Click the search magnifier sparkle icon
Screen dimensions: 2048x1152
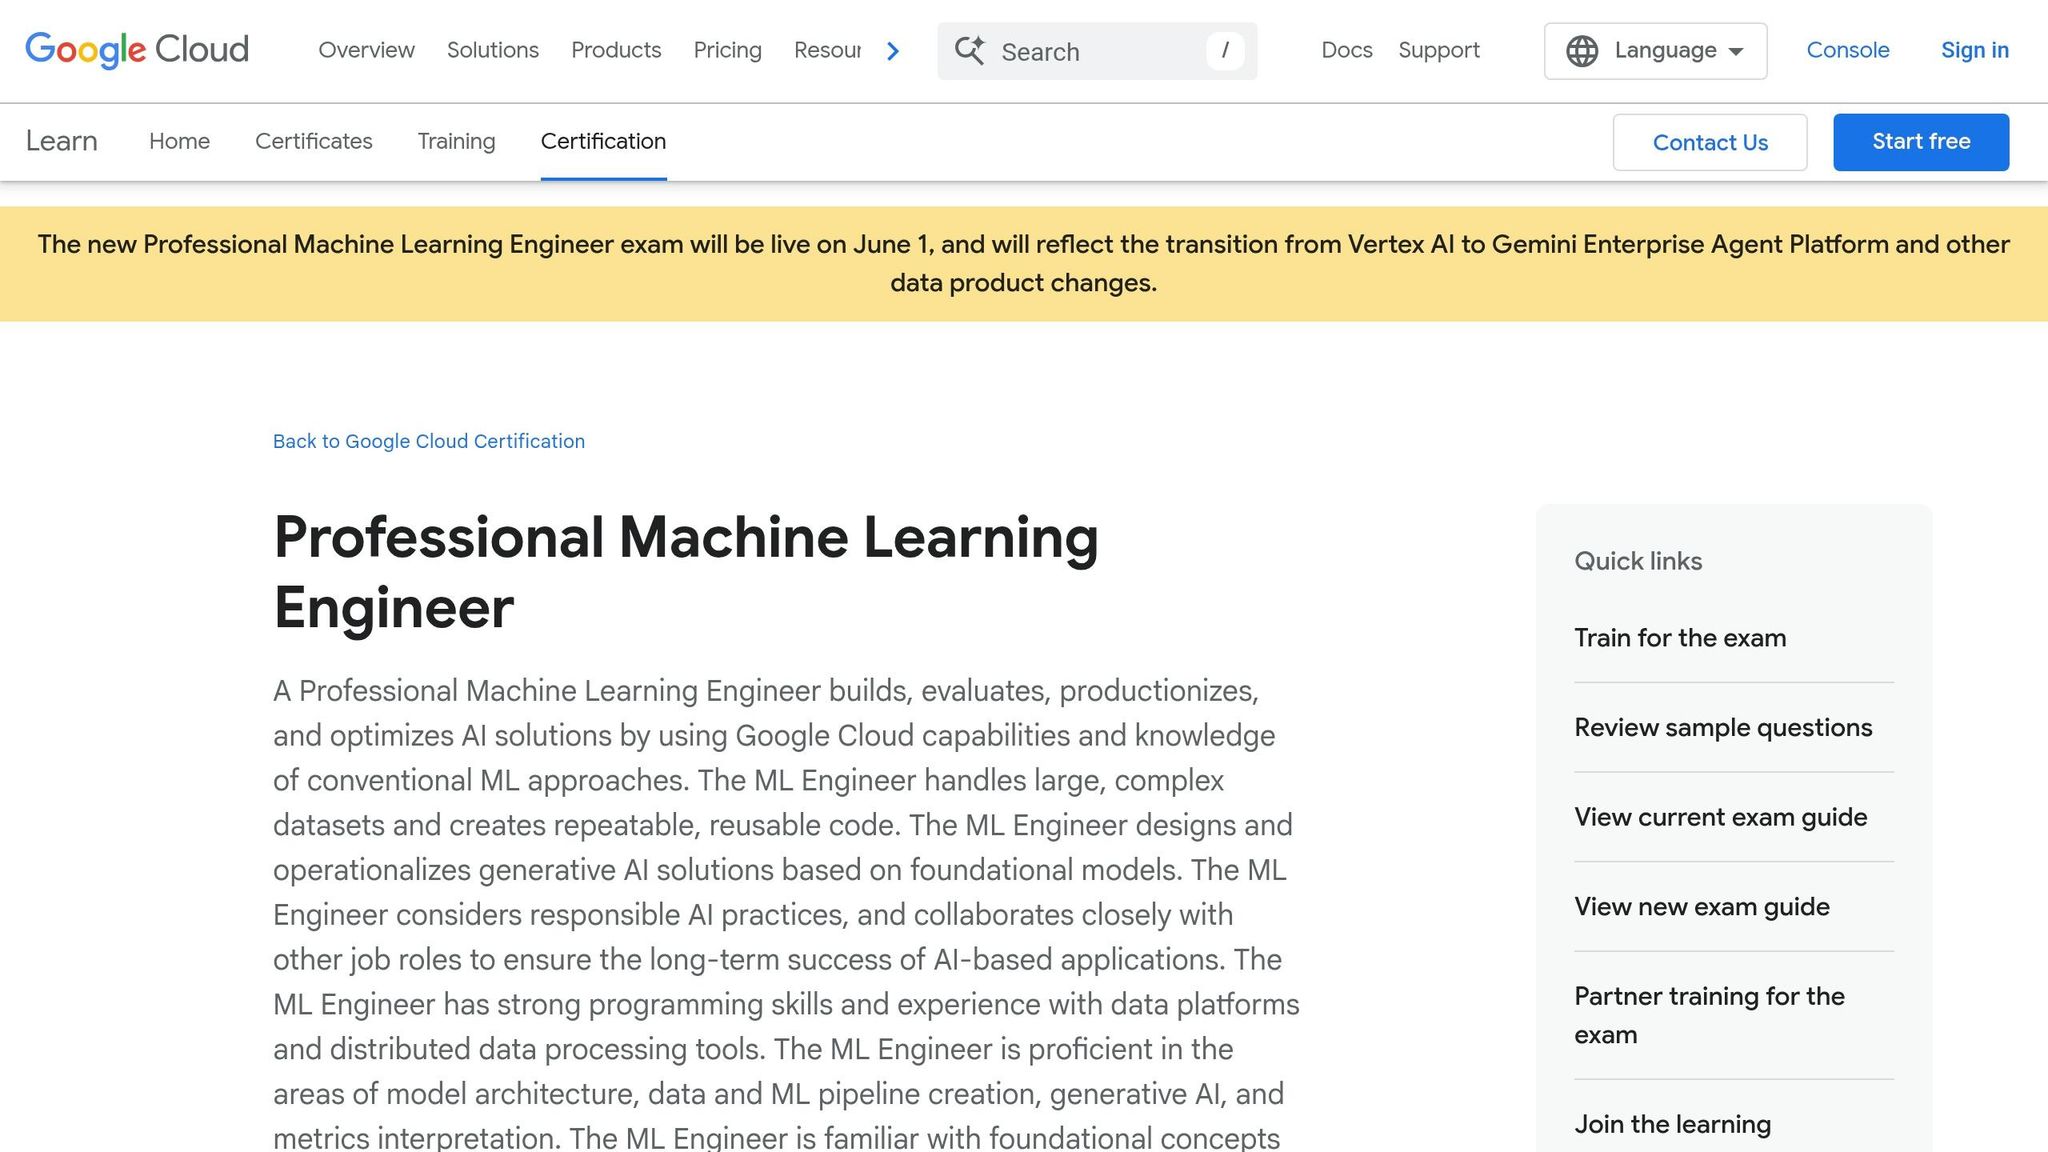[969, 50]
